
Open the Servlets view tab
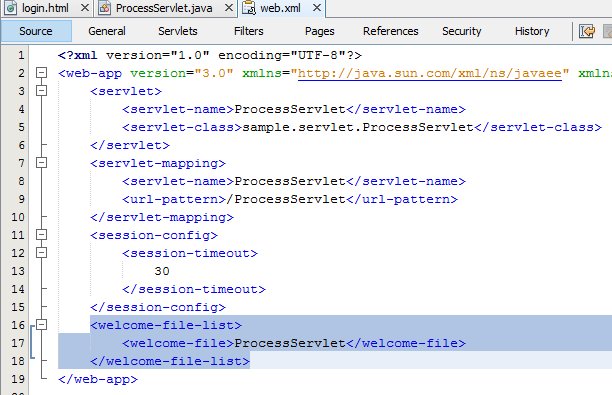[178, 31]
